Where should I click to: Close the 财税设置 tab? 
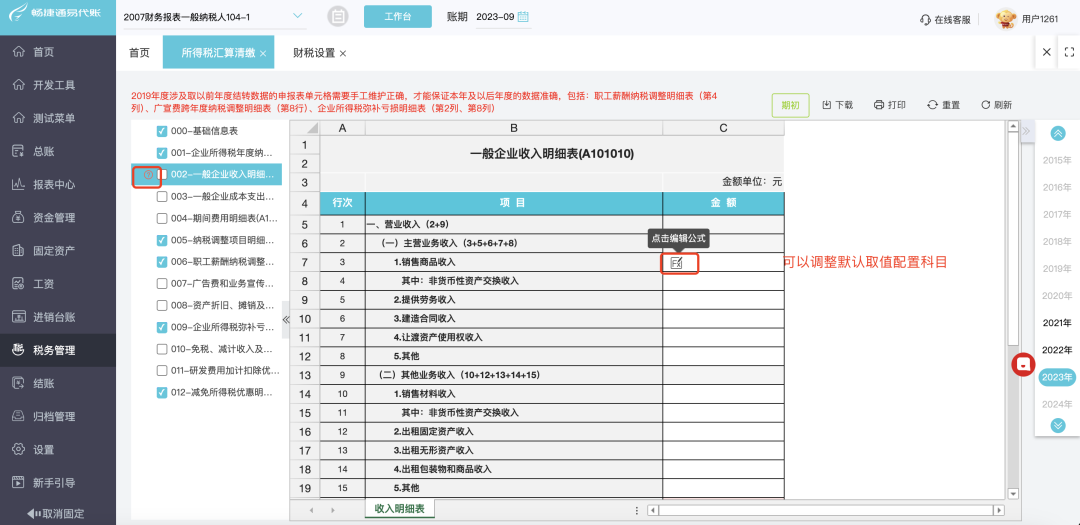point(343,54)
